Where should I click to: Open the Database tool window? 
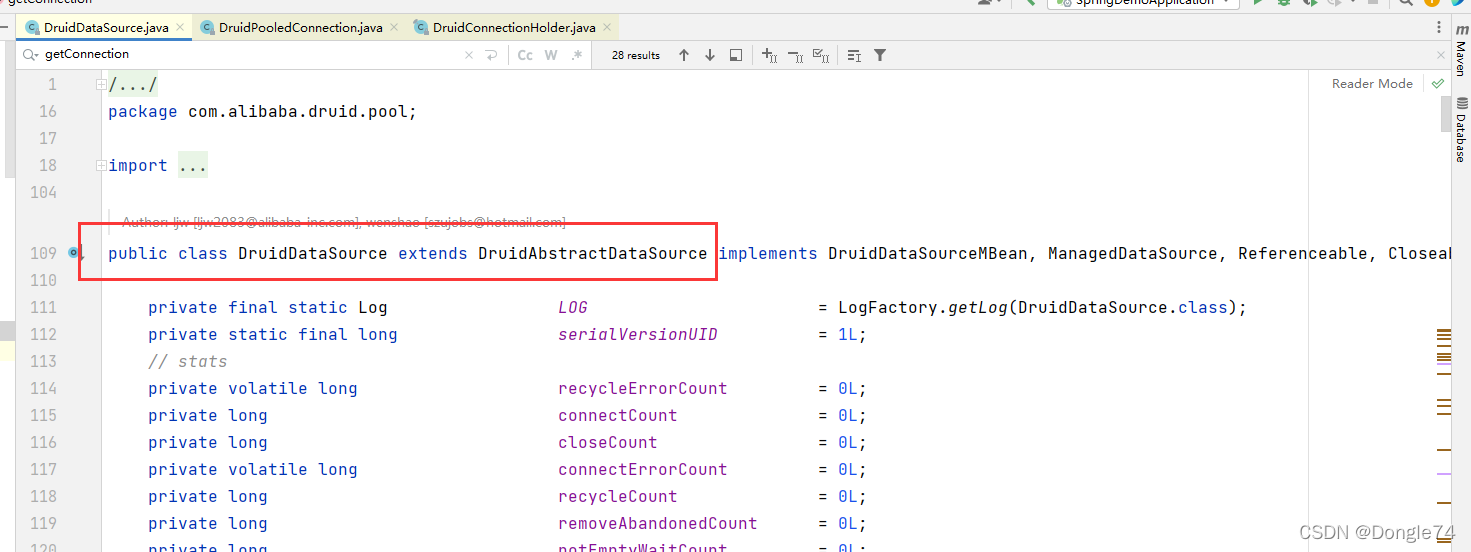click(1461, 130)
